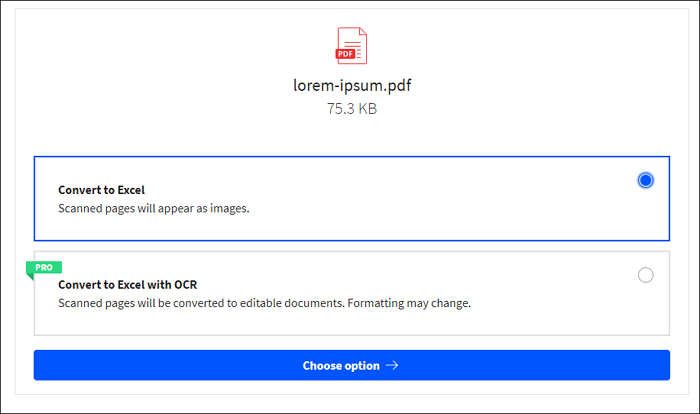Click the red PDF file icon
700x414 pixels.
pos(351,44)
